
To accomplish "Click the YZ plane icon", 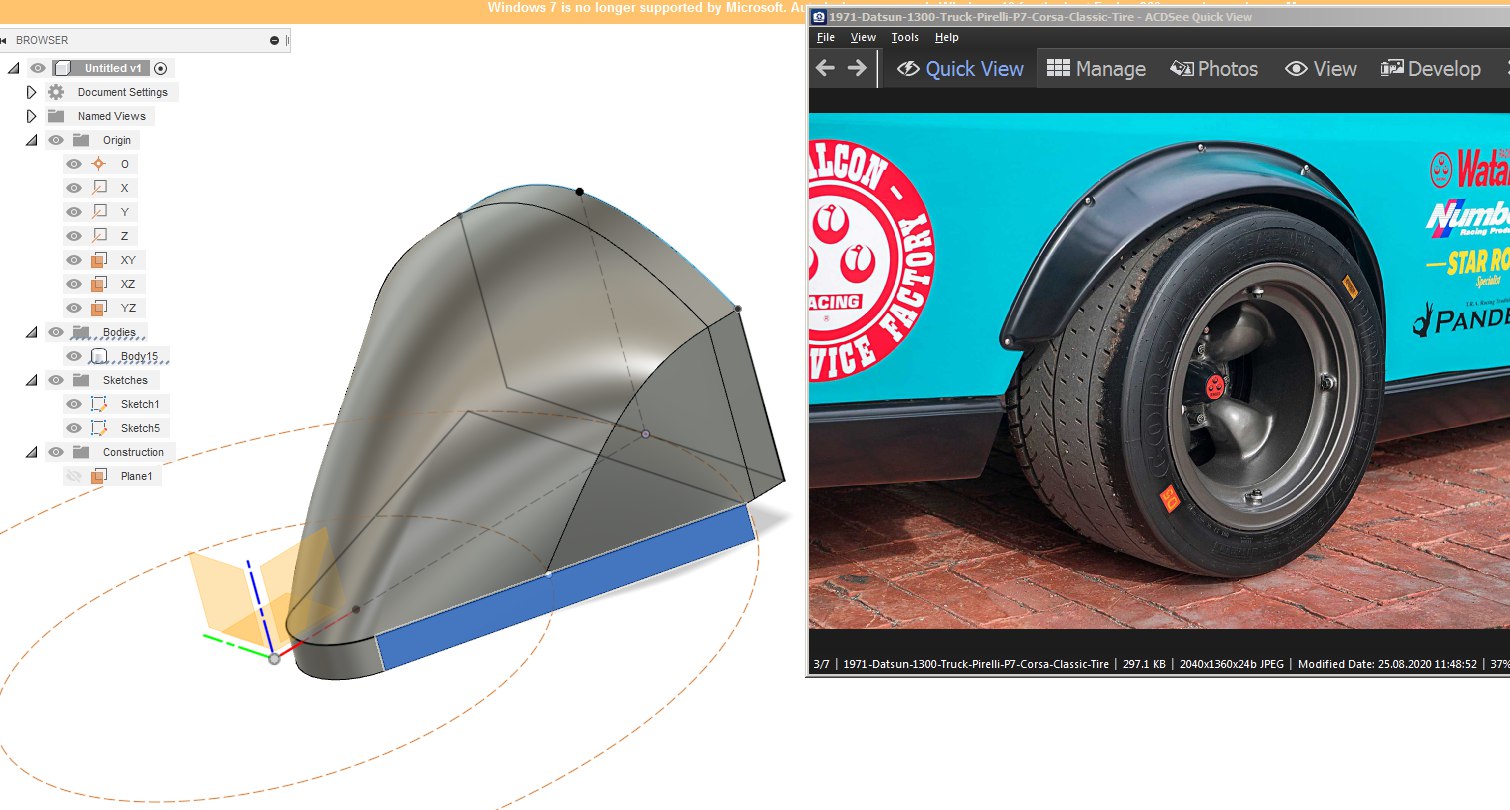I will (x=98, y=308).
